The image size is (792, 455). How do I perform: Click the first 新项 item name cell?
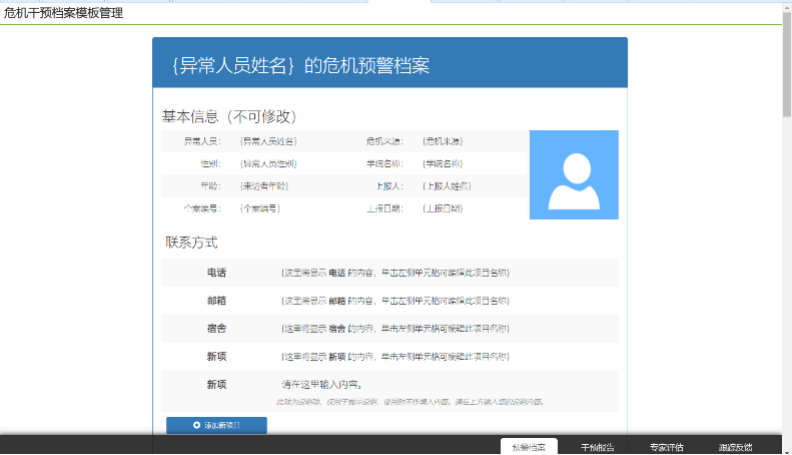pyautogui.click(x=217, y=356)
